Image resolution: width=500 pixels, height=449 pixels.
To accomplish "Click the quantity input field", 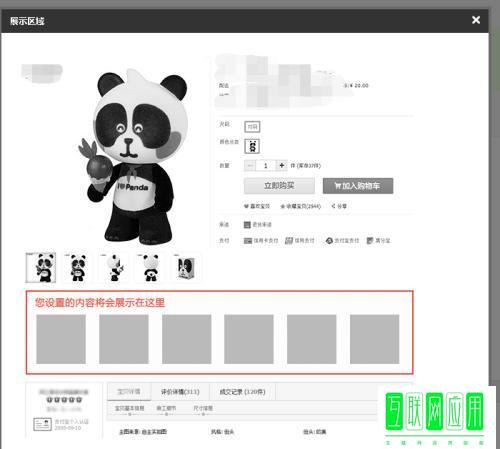I will coord(266,165).
